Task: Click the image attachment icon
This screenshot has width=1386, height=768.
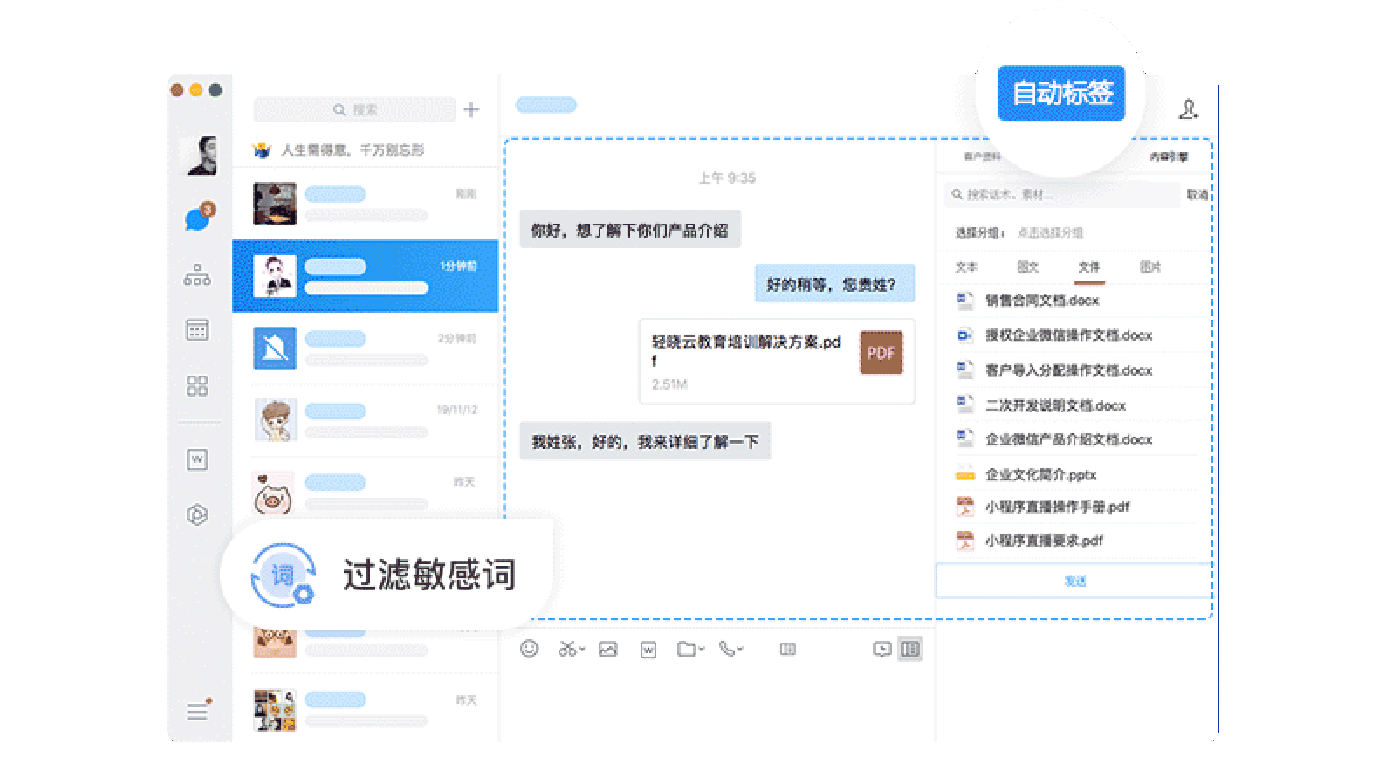Action: tap(608, 649)
